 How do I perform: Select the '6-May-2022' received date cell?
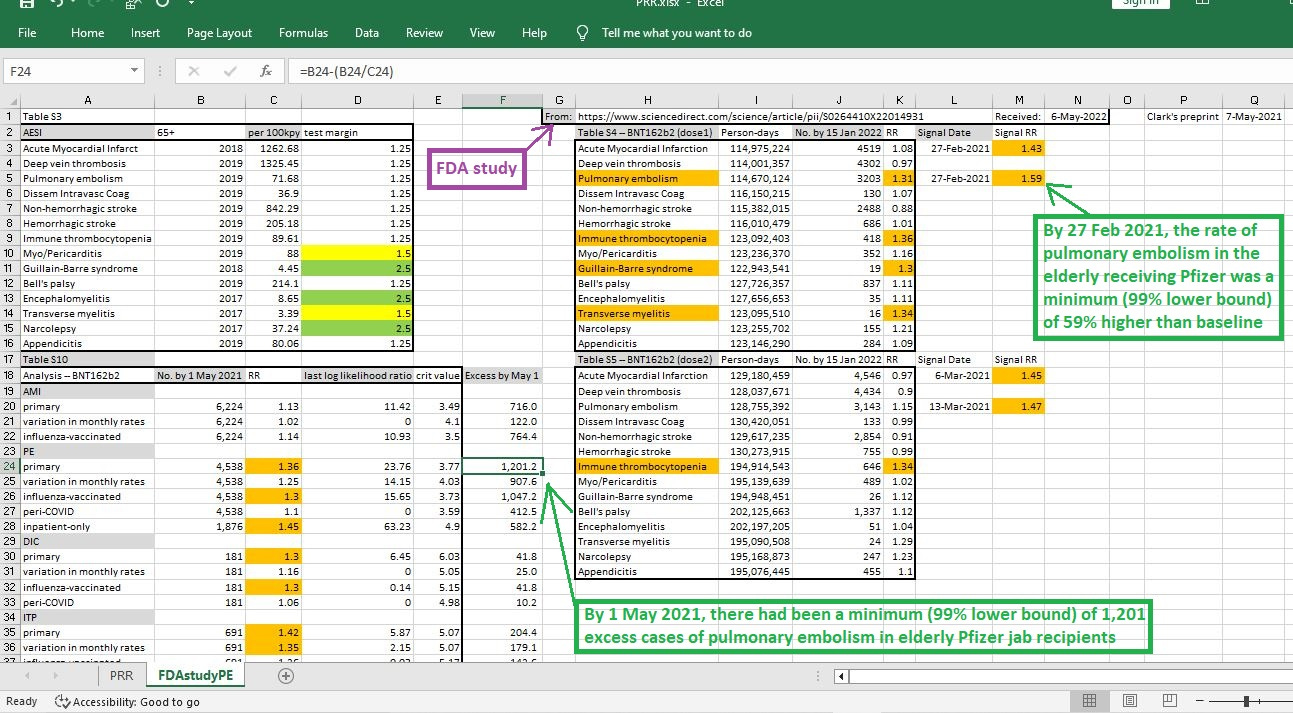pos(1078,116)
